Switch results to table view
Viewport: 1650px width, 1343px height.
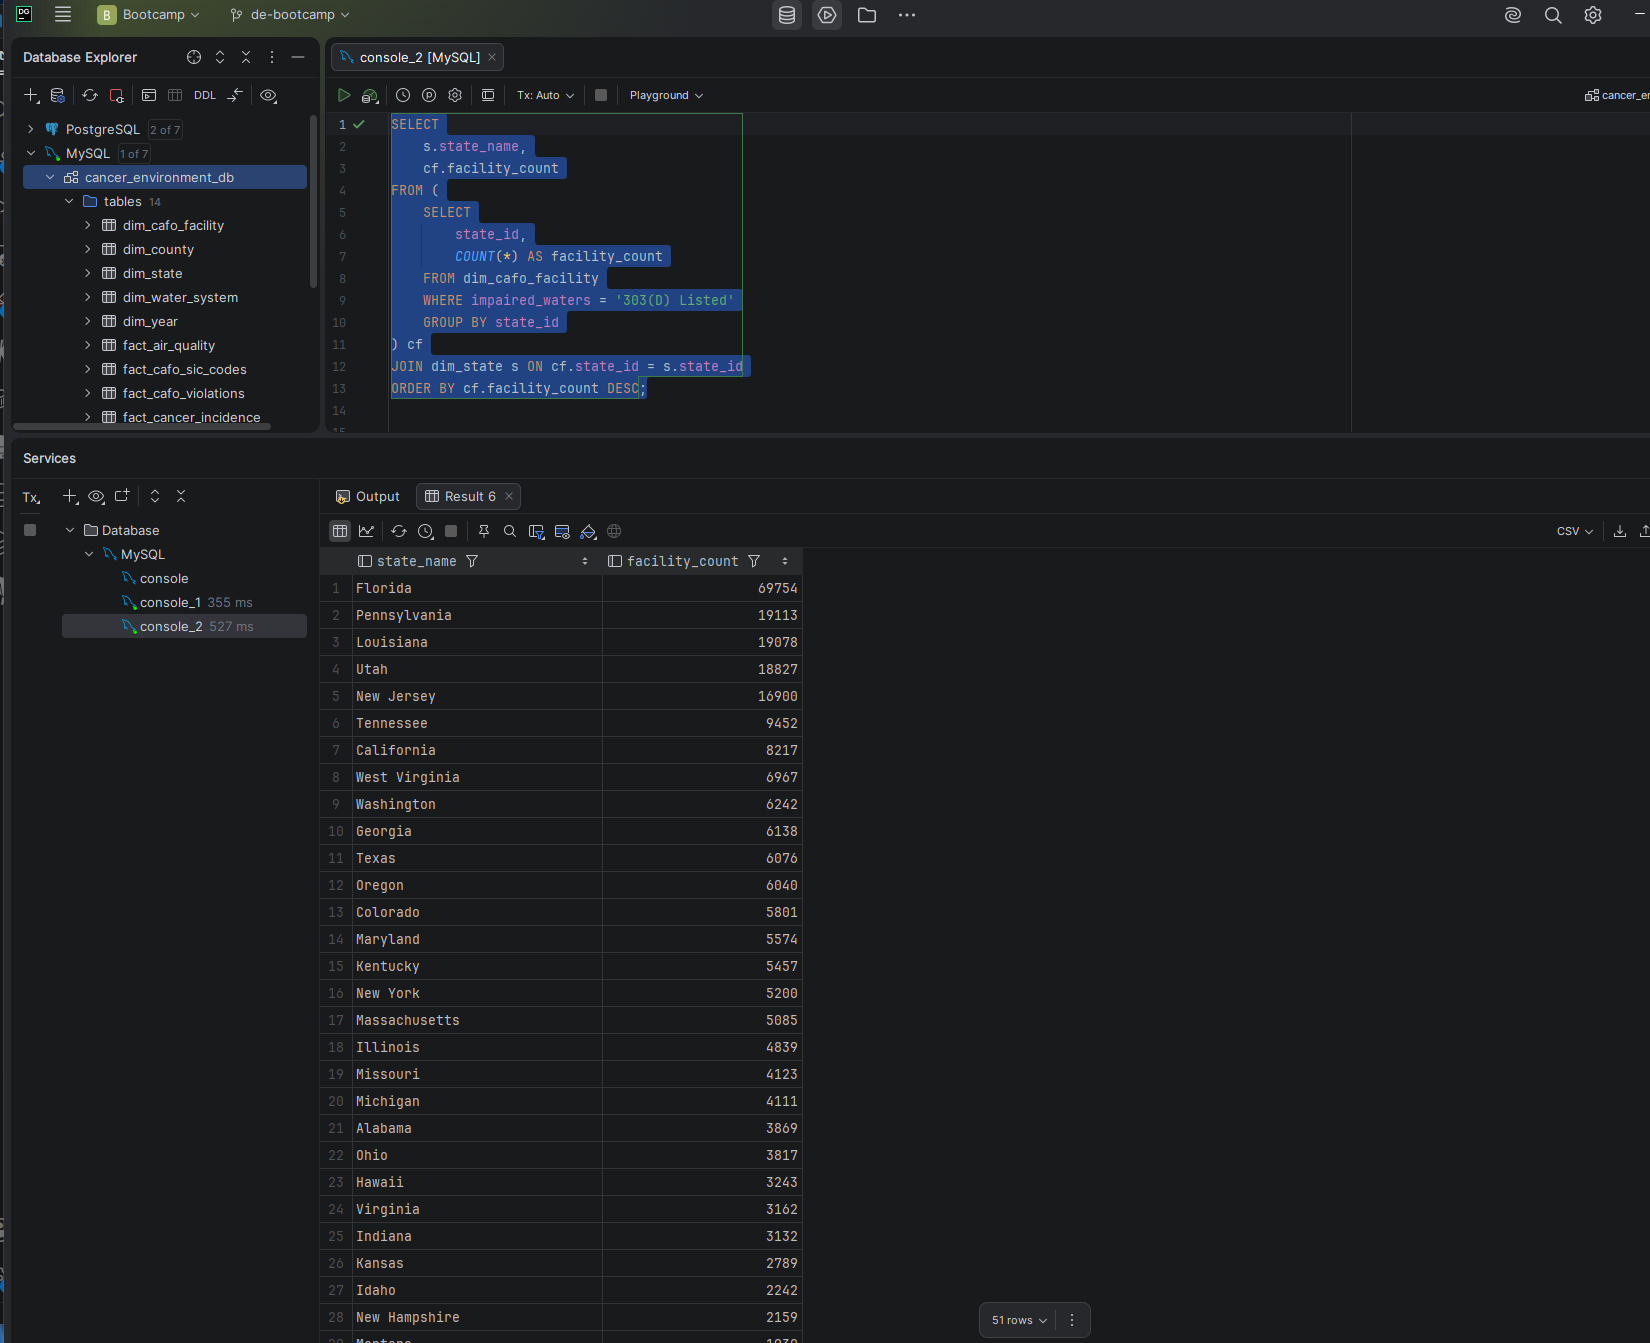[x=340, y=531]
